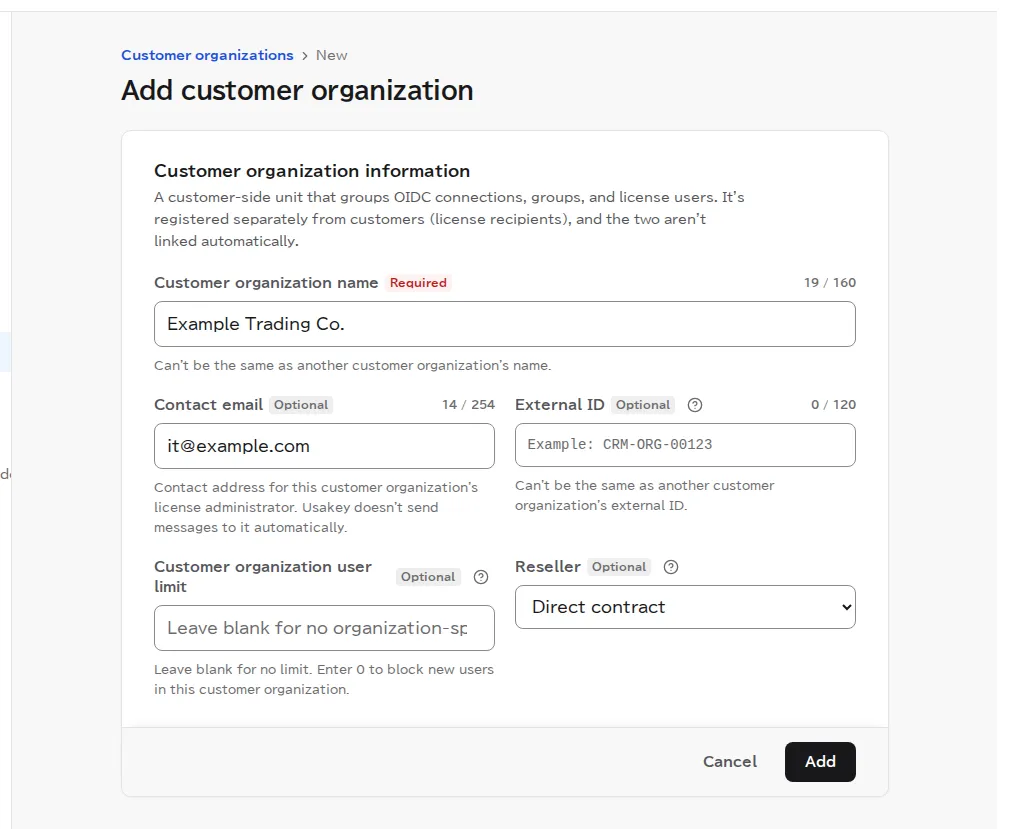Image resolution: width=1009 pixels, height=829 pixels.
Task: Click the 'Customer organization name' label
Action: [x=266, y=283]
